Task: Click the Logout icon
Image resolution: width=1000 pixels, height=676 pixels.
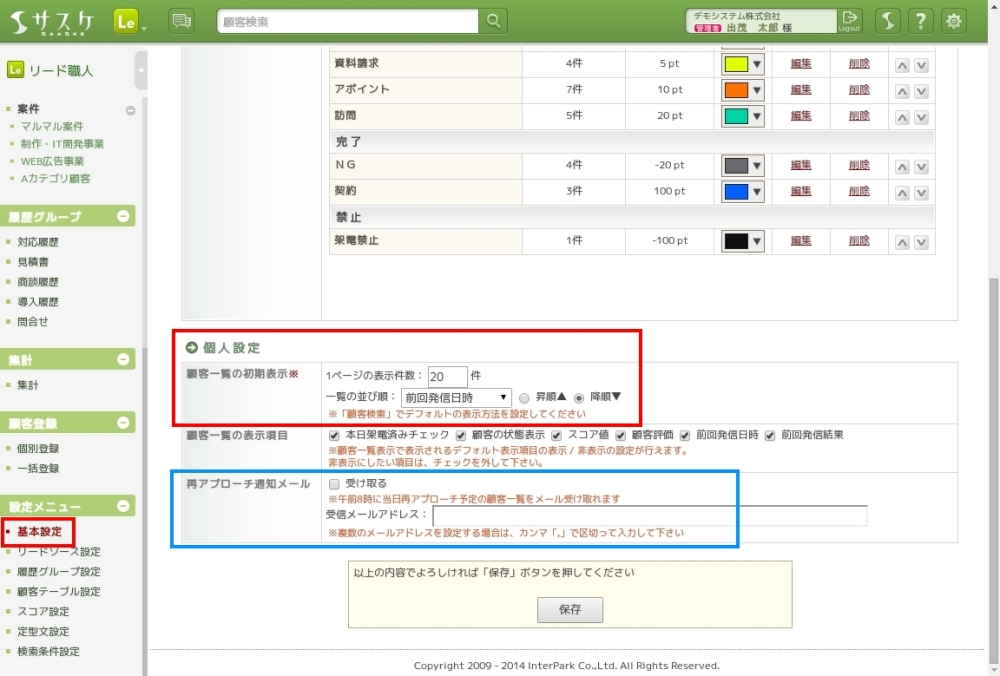Action: pyautogui.click(x=849, y=20)
